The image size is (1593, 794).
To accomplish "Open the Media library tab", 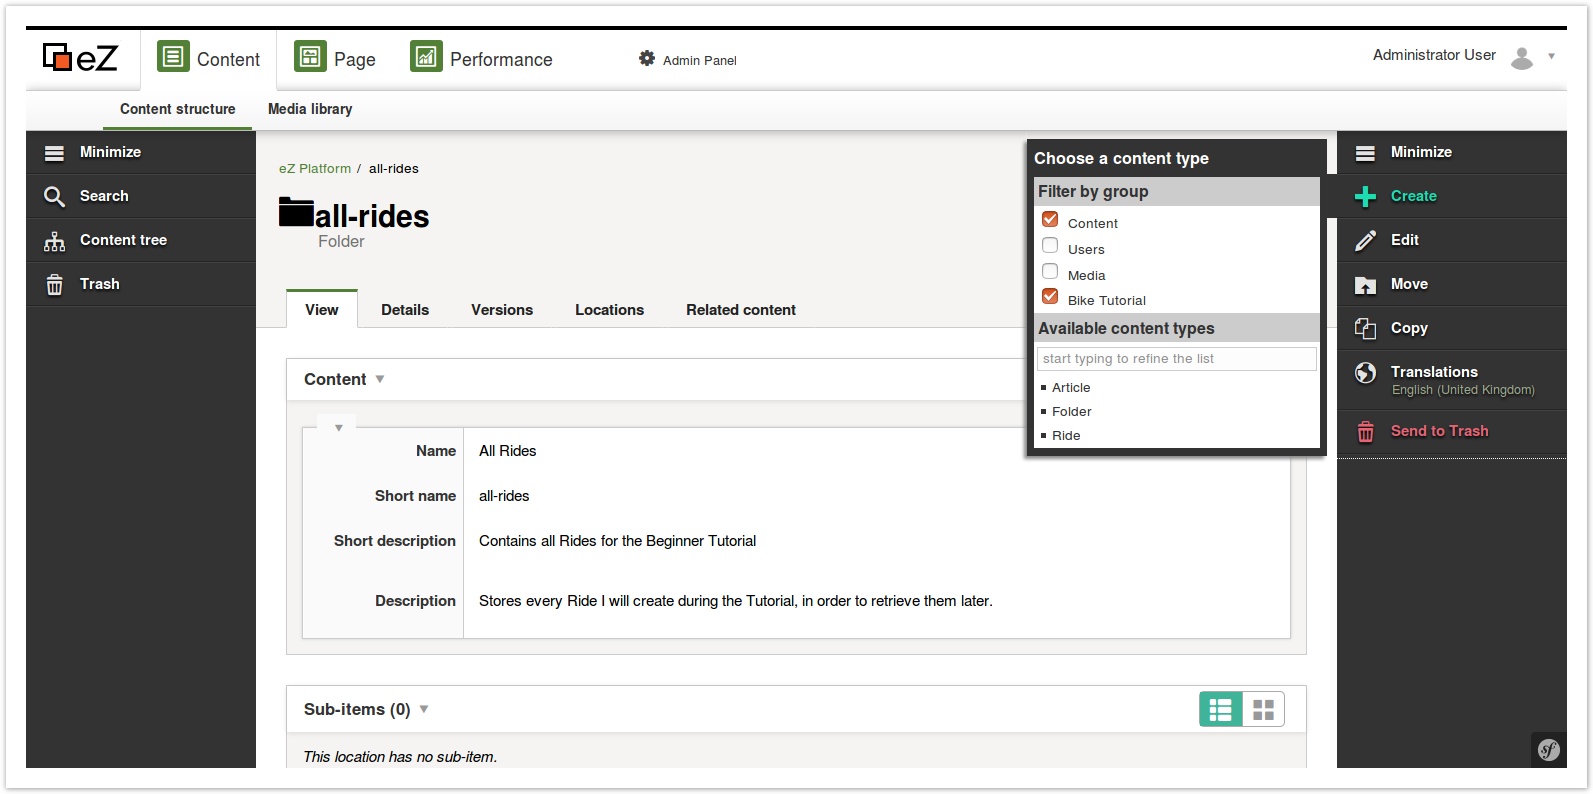I will coord(310,109).
